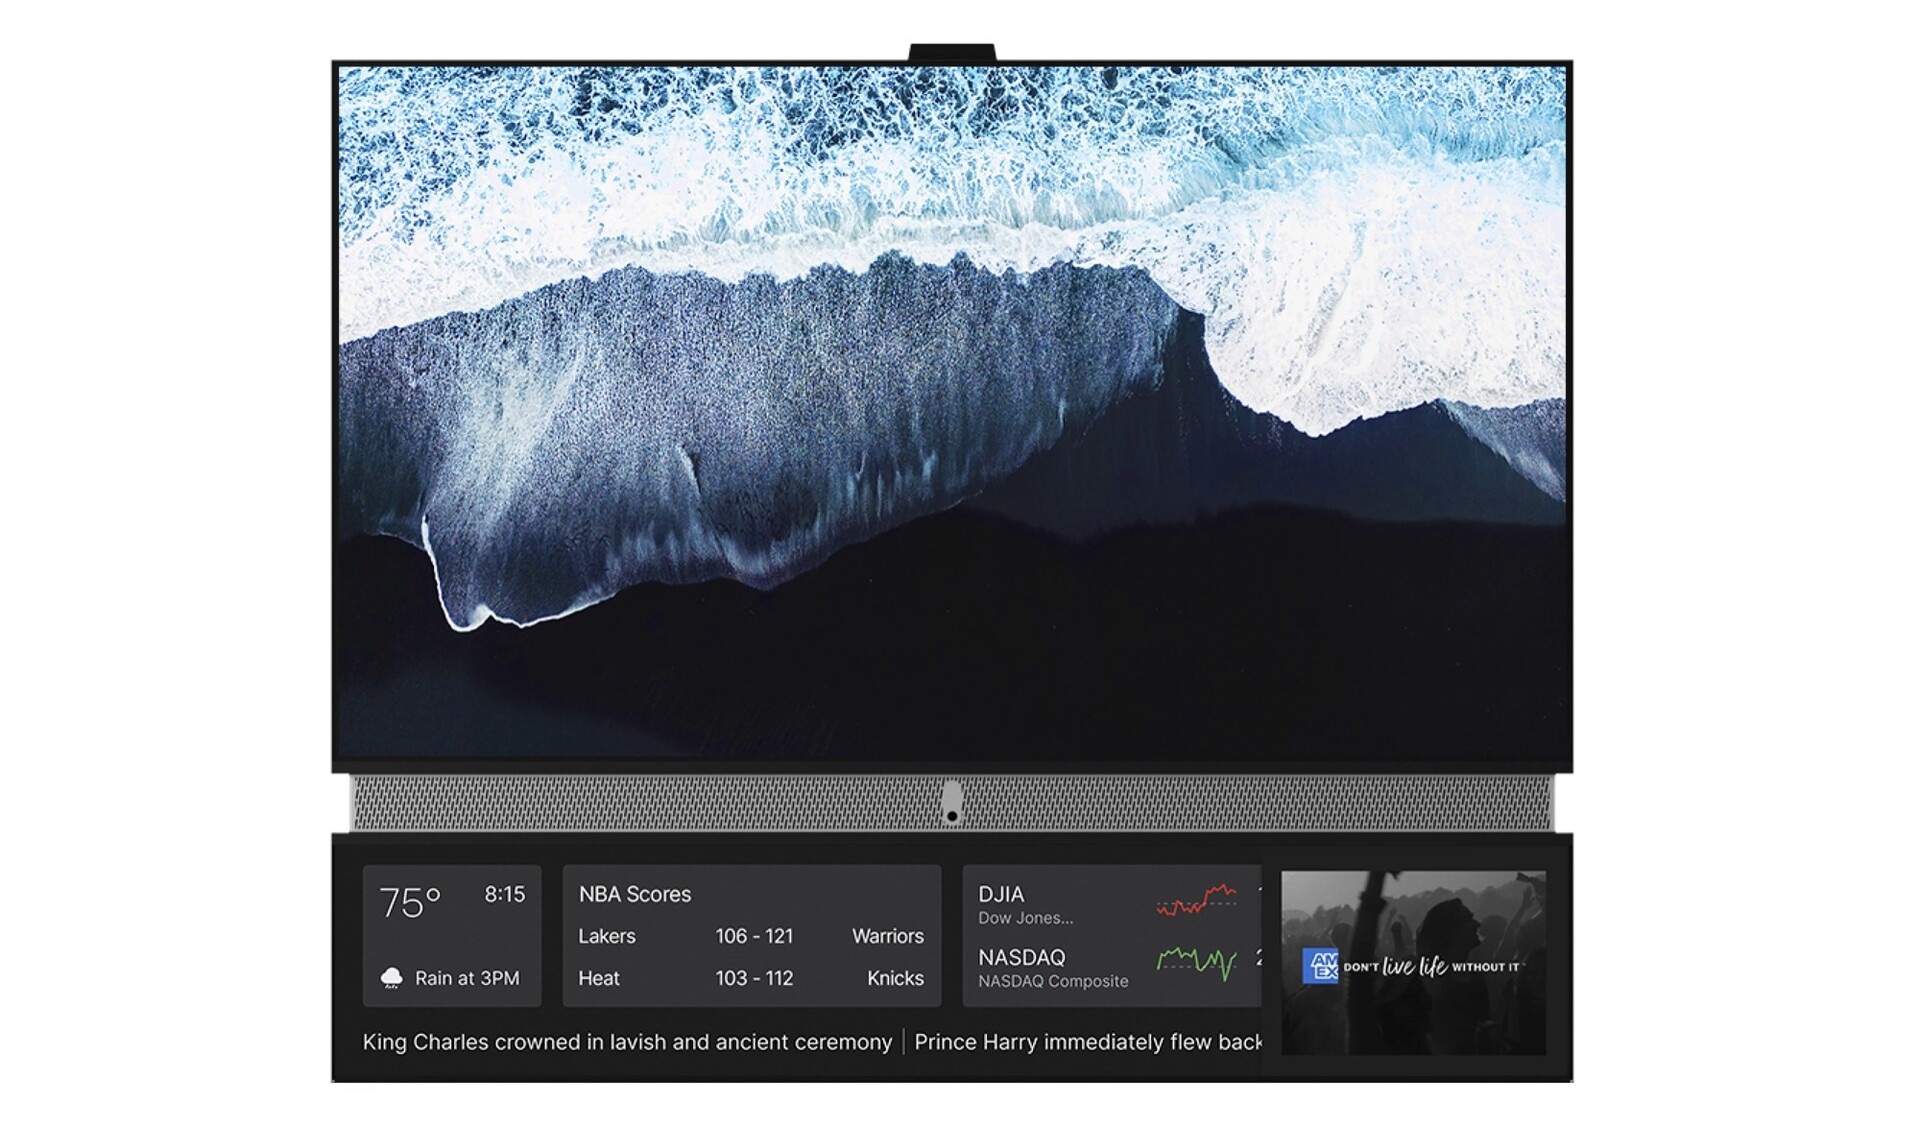Click the Knicks team name
Viewport: 1920px width, 1126px height.
[895, 978]
